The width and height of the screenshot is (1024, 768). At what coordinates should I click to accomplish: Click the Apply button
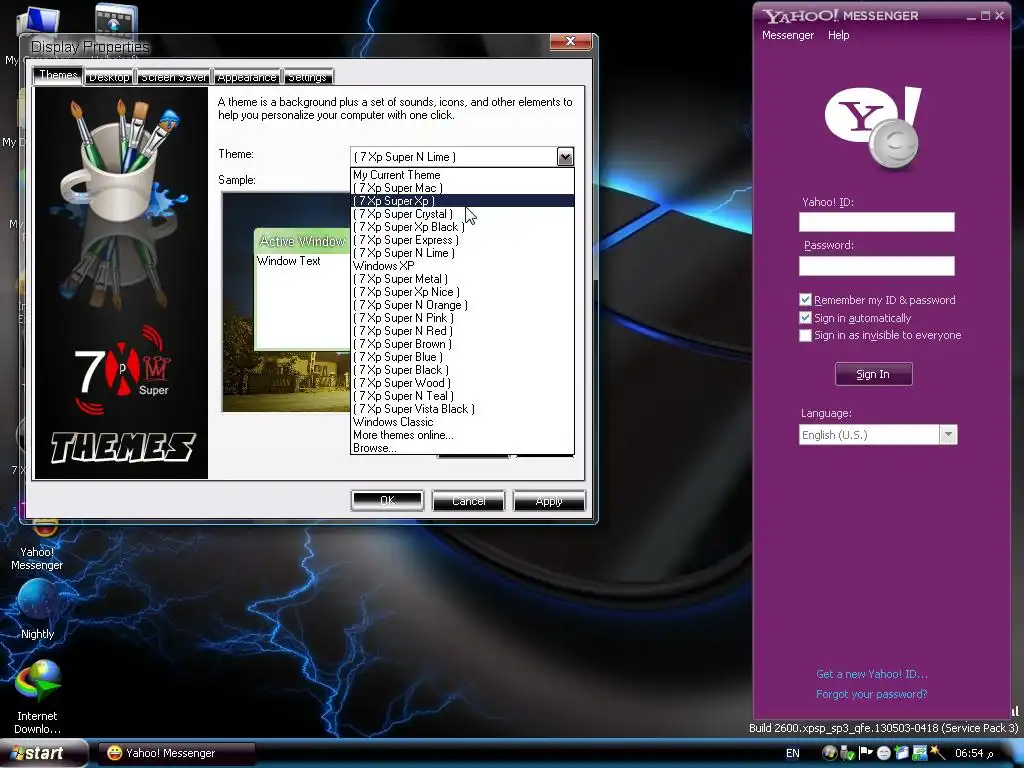[x=549, y=501]
